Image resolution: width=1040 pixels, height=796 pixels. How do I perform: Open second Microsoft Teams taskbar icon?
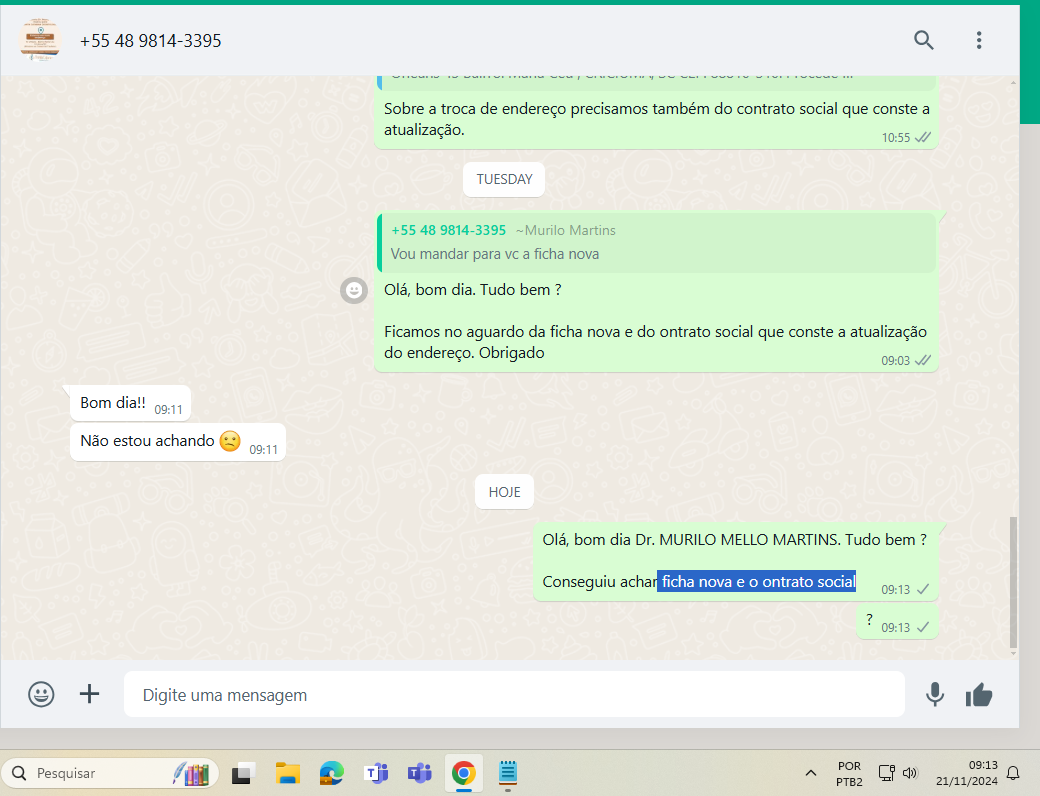pyautogui.click(x=419, y=773)
